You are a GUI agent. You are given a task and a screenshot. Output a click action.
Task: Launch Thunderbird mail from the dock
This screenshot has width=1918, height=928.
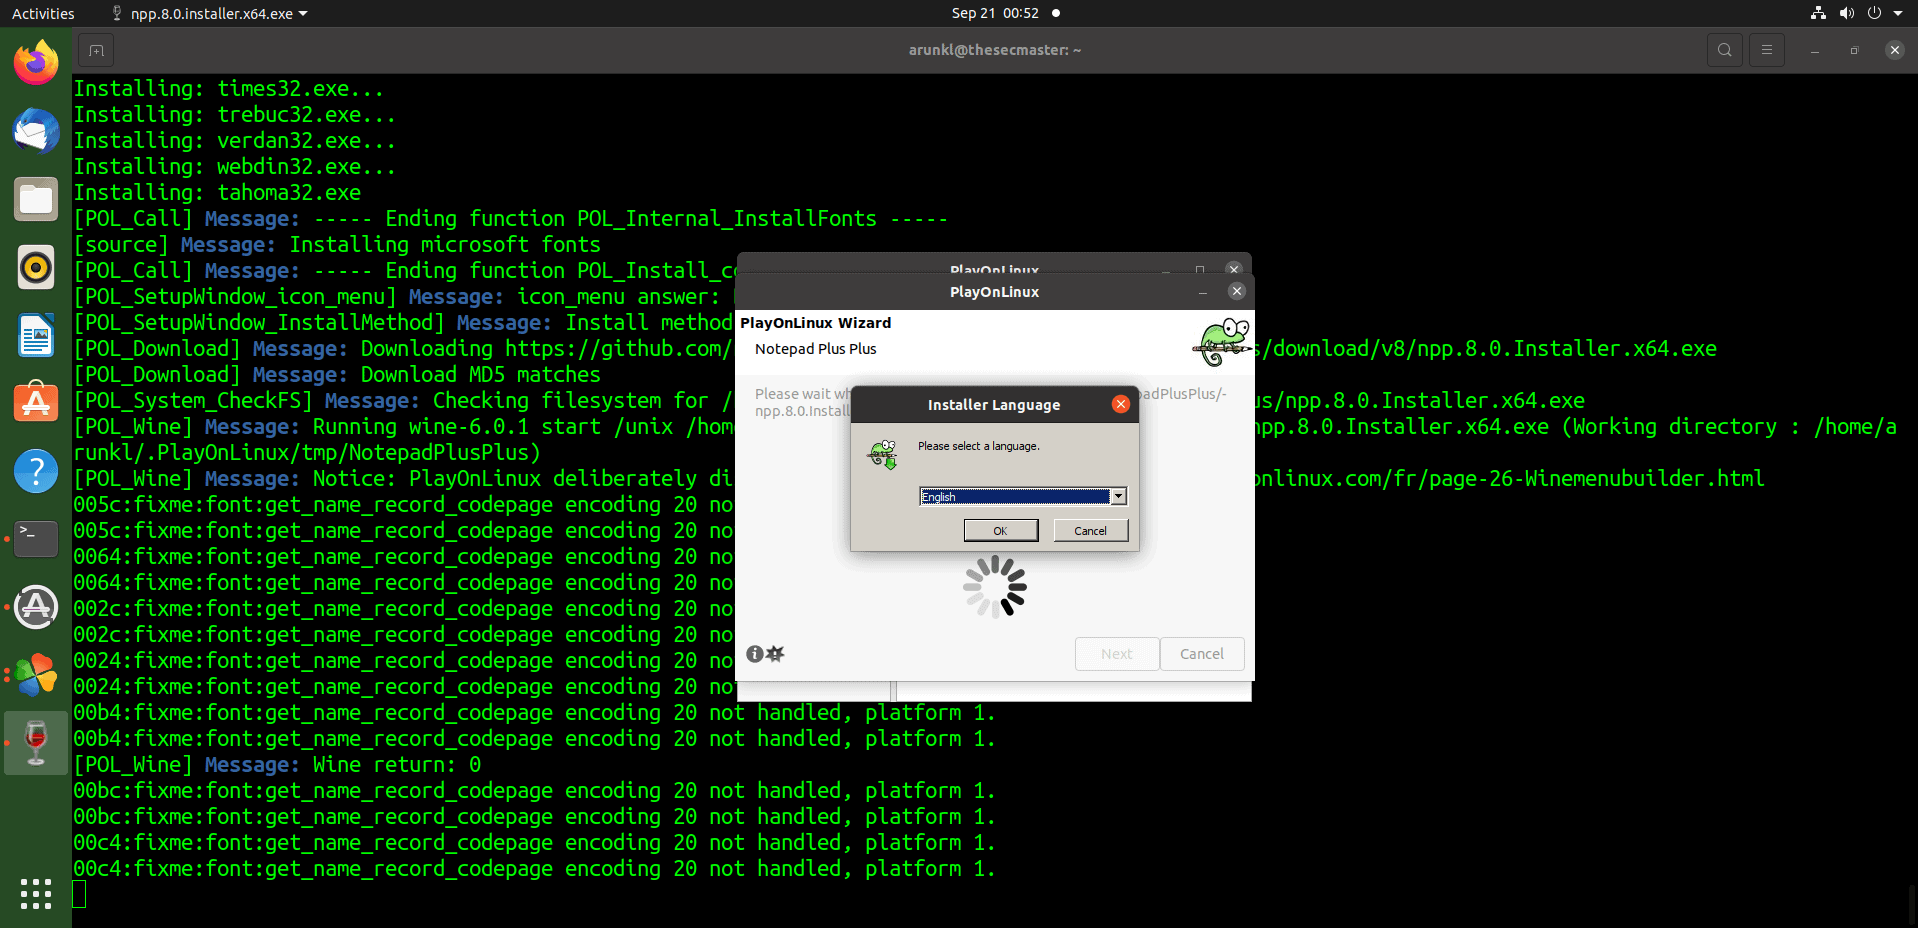(36, 131)
